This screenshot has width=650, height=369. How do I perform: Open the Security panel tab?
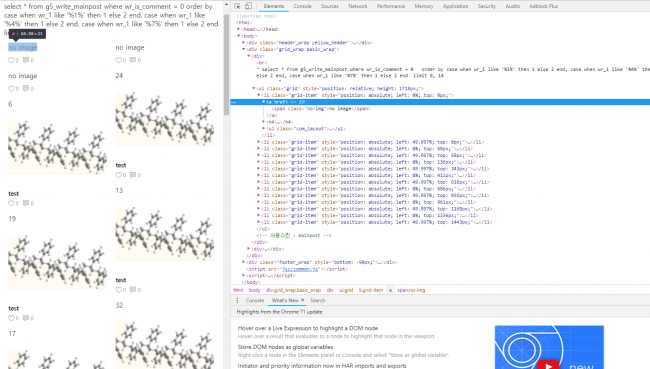pyautogui.click(x=487, y=6)
